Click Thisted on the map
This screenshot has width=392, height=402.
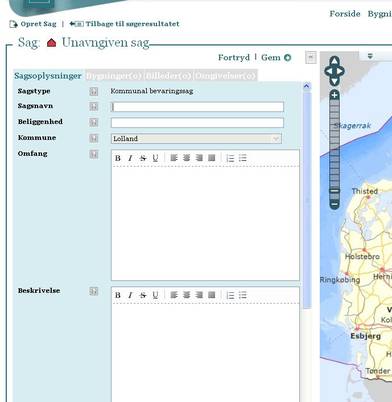click(x=365, y=191)
